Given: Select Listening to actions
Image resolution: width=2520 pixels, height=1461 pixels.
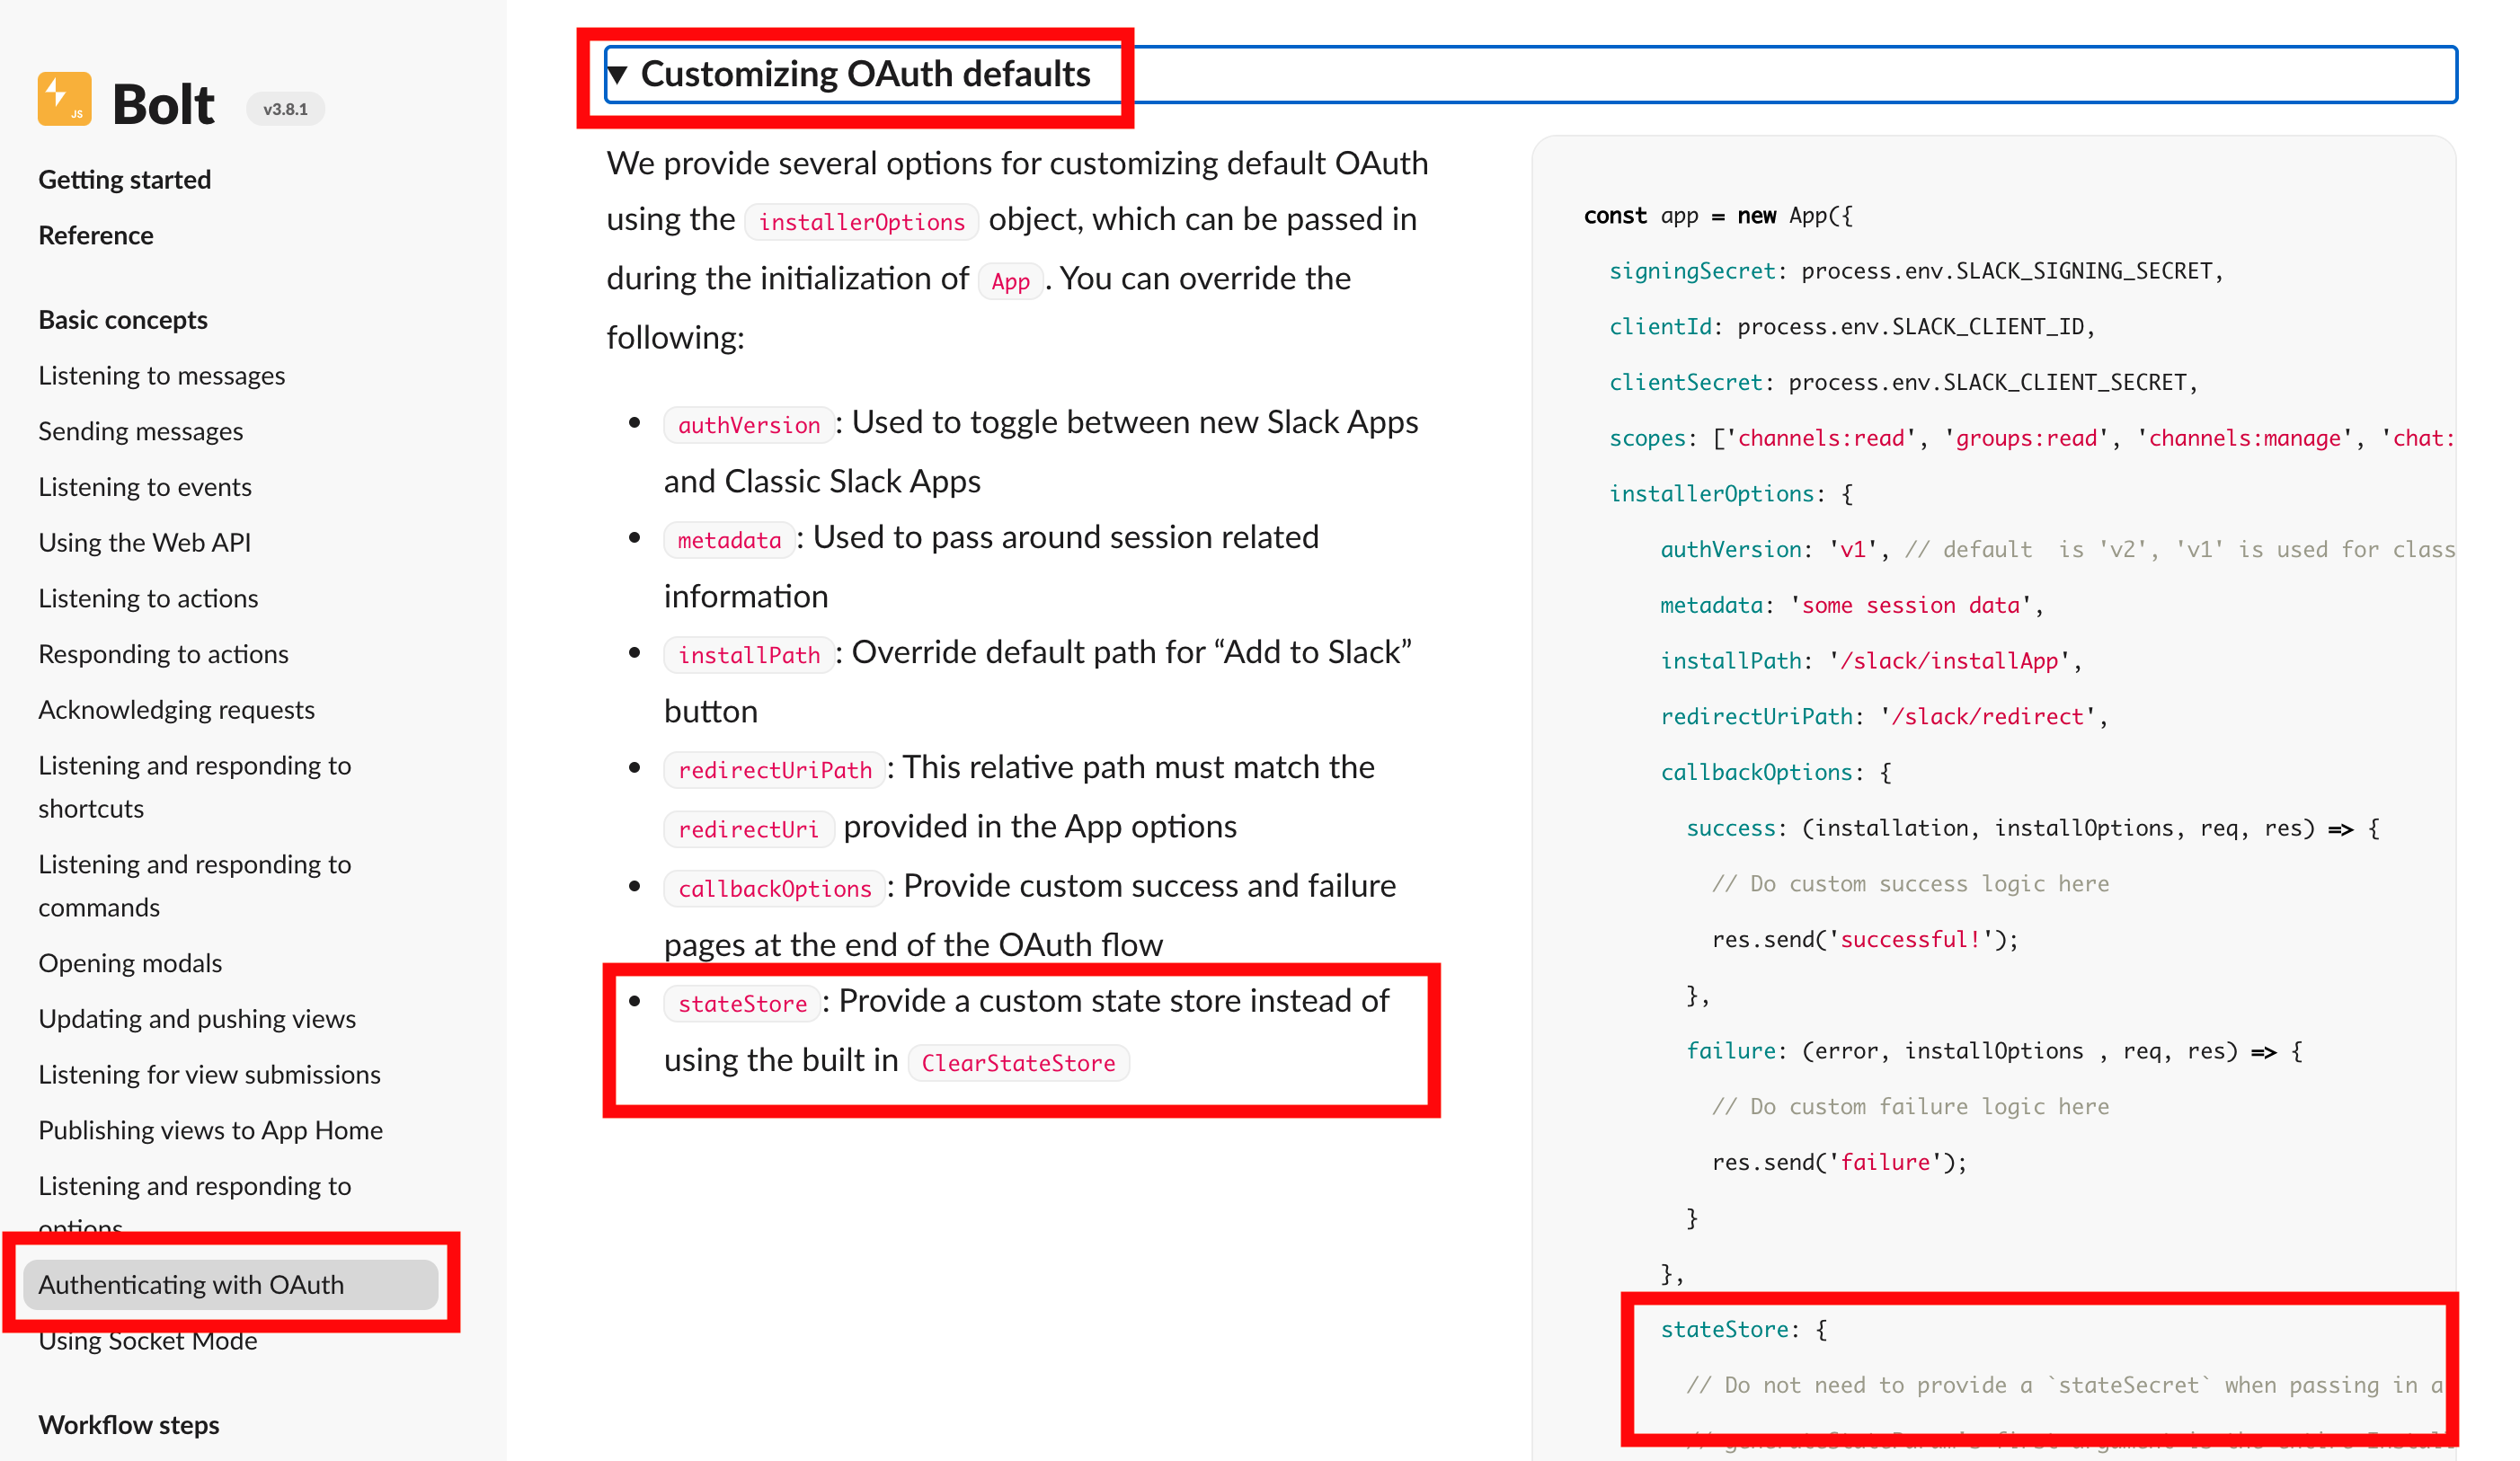Looking at the screenshot, I should point(148,598).
